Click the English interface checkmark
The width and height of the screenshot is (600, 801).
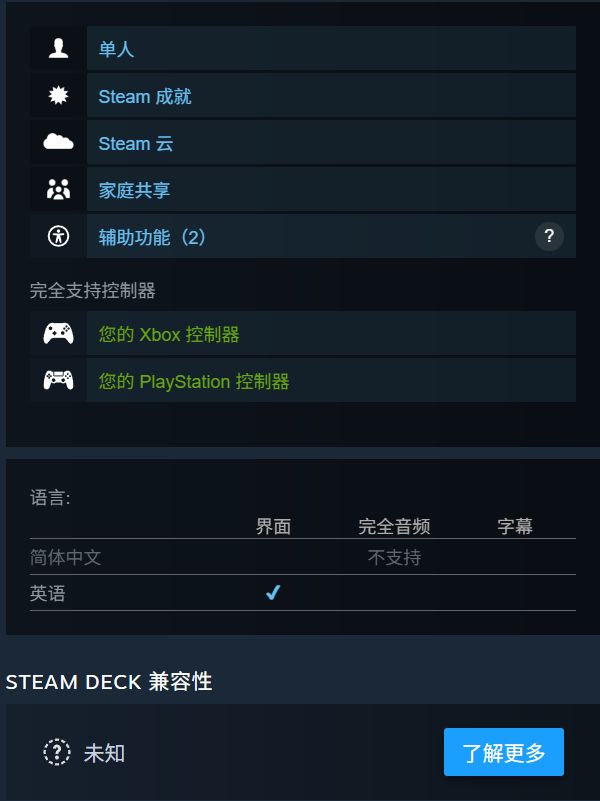pyautogui.click(x=273, y=593)
